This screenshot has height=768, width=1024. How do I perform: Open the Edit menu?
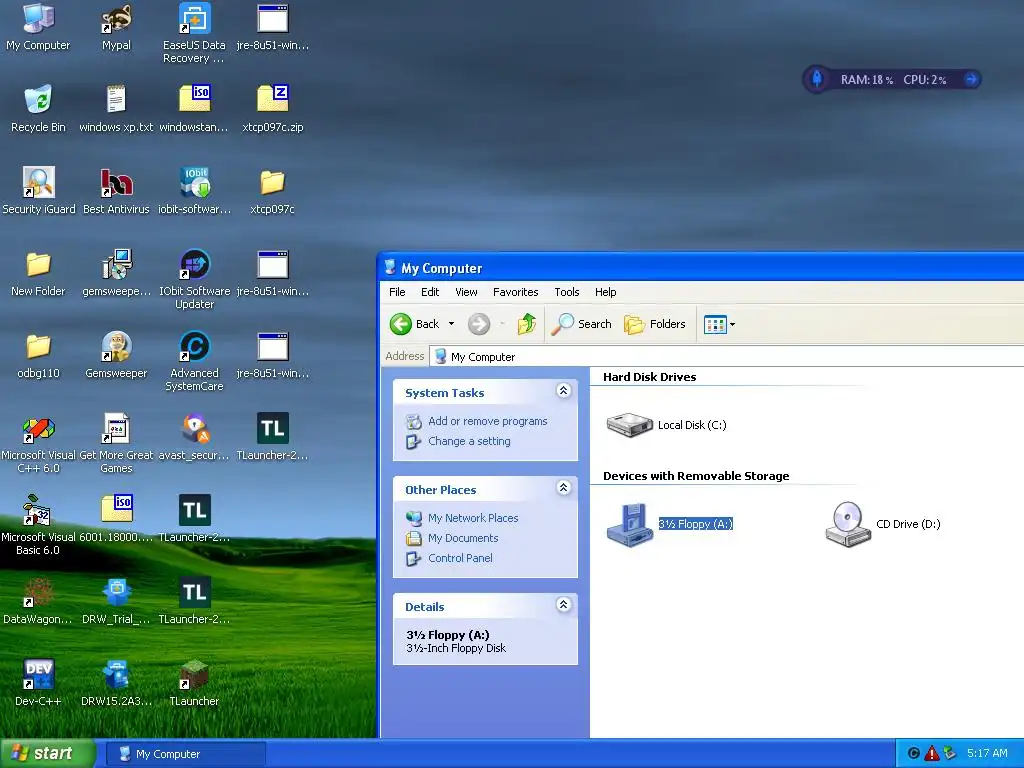pos(430,292)
